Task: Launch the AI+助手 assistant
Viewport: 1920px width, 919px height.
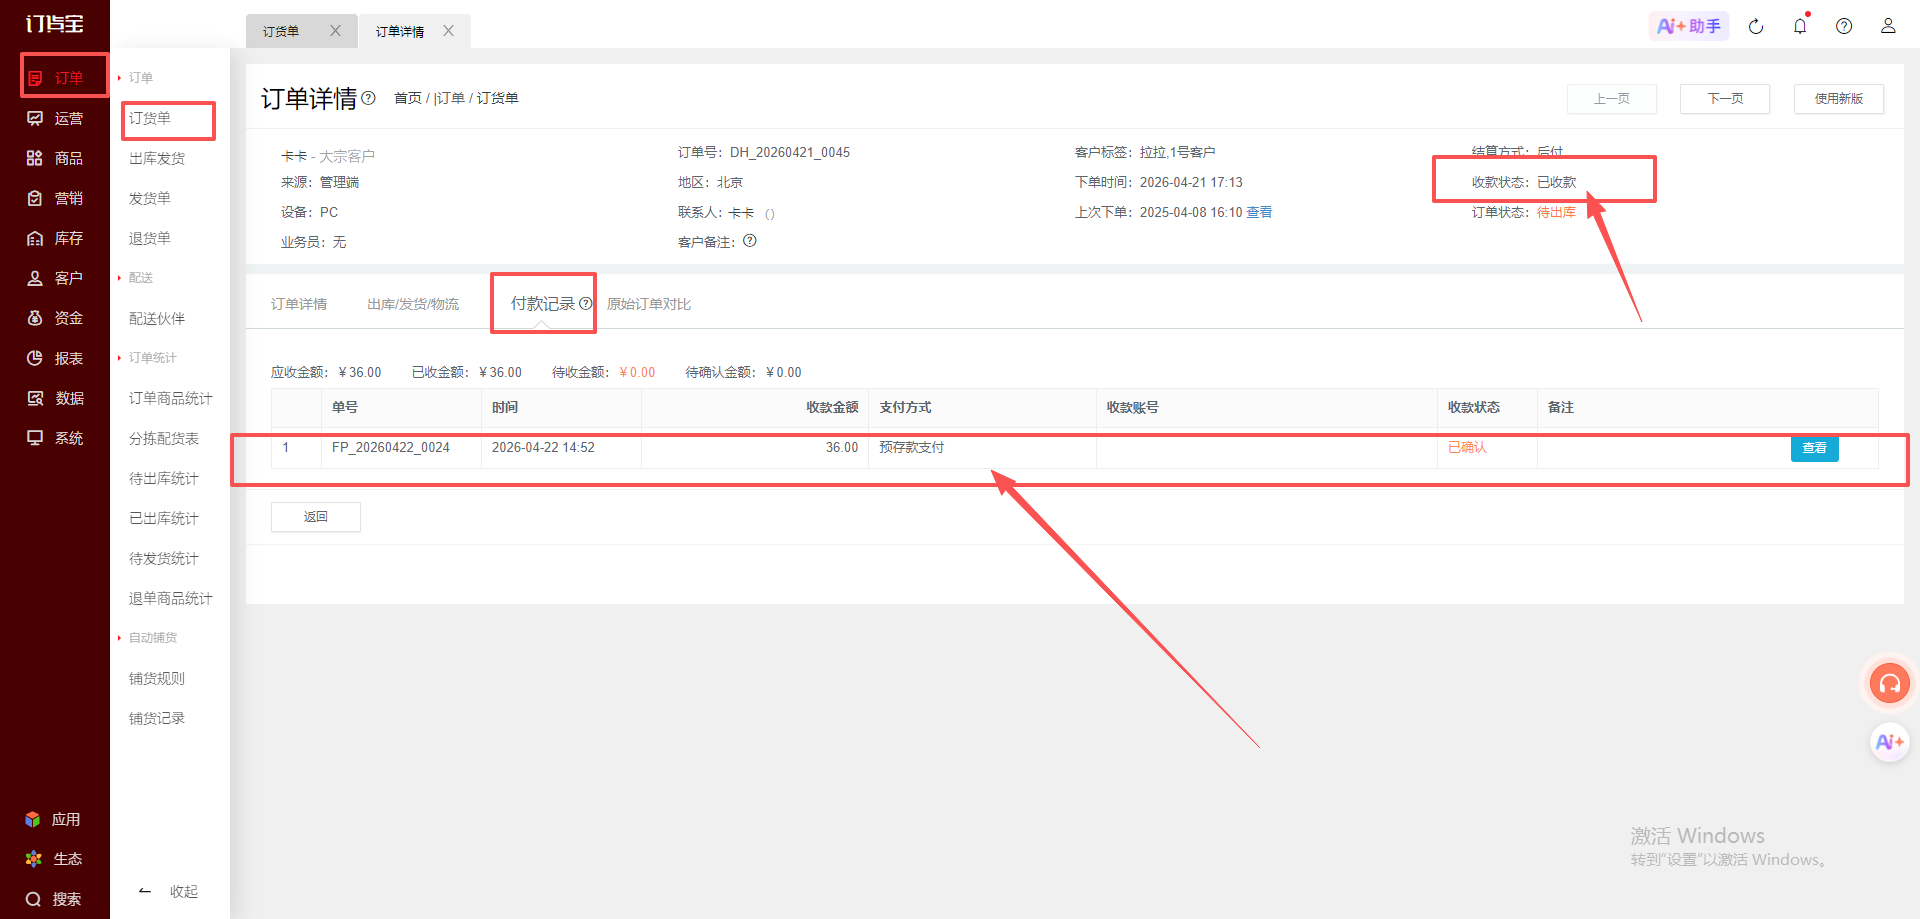Action: (1689, 26)
